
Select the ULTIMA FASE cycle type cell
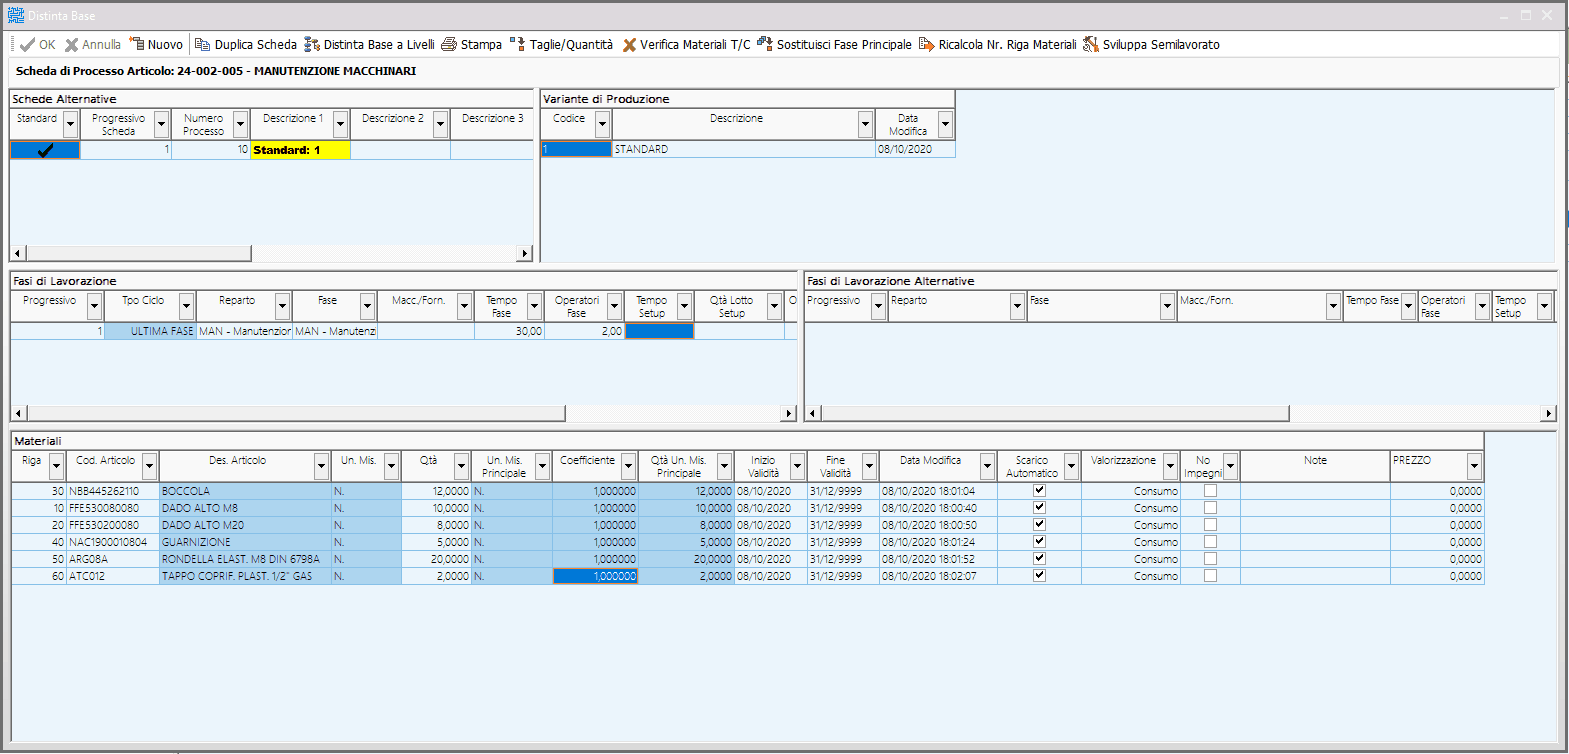(x=150, y=331)
